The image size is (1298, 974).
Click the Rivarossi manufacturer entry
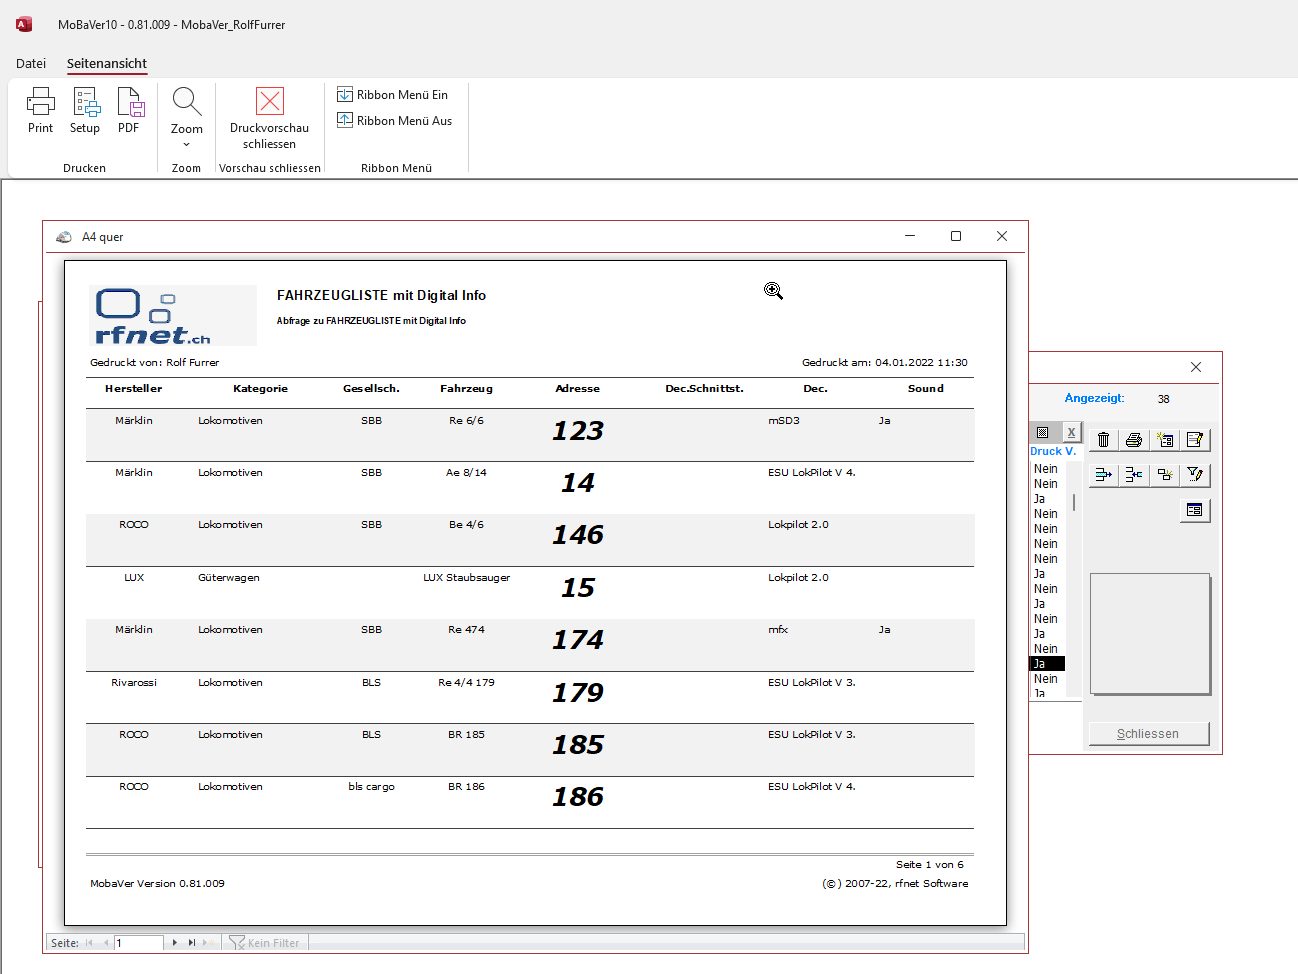(134, 683)
